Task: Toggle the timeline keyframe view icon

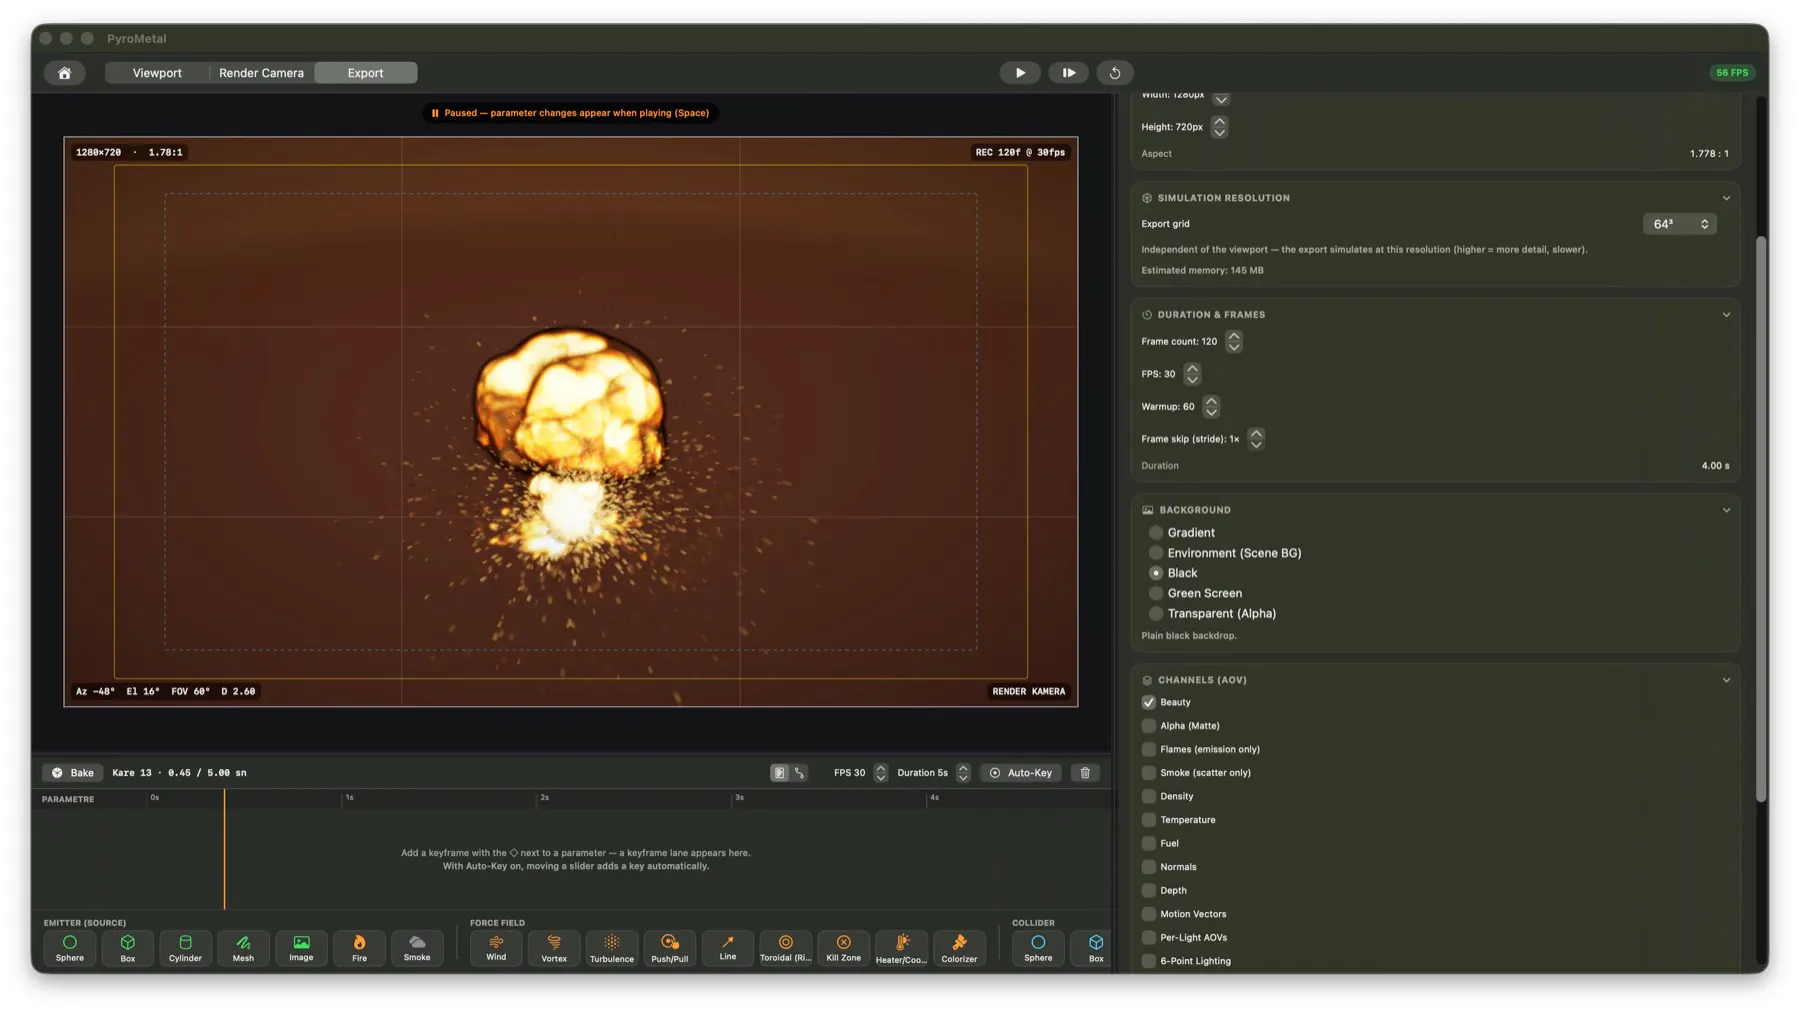Action: tap(779, 773)
